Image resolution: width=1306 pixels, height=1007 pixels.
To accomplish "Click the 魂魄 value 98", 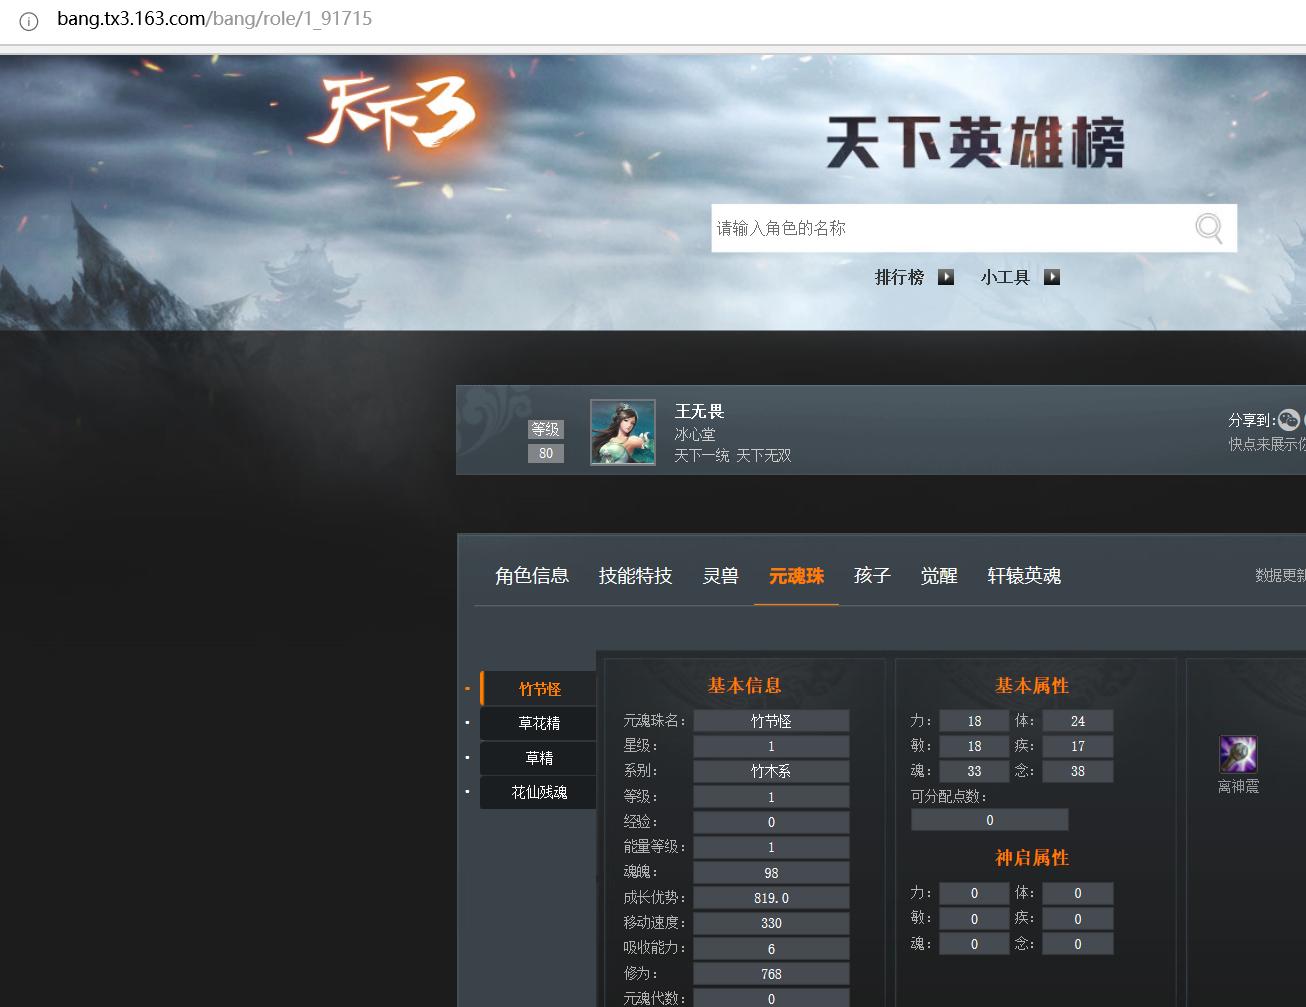I will pos(771,873).
